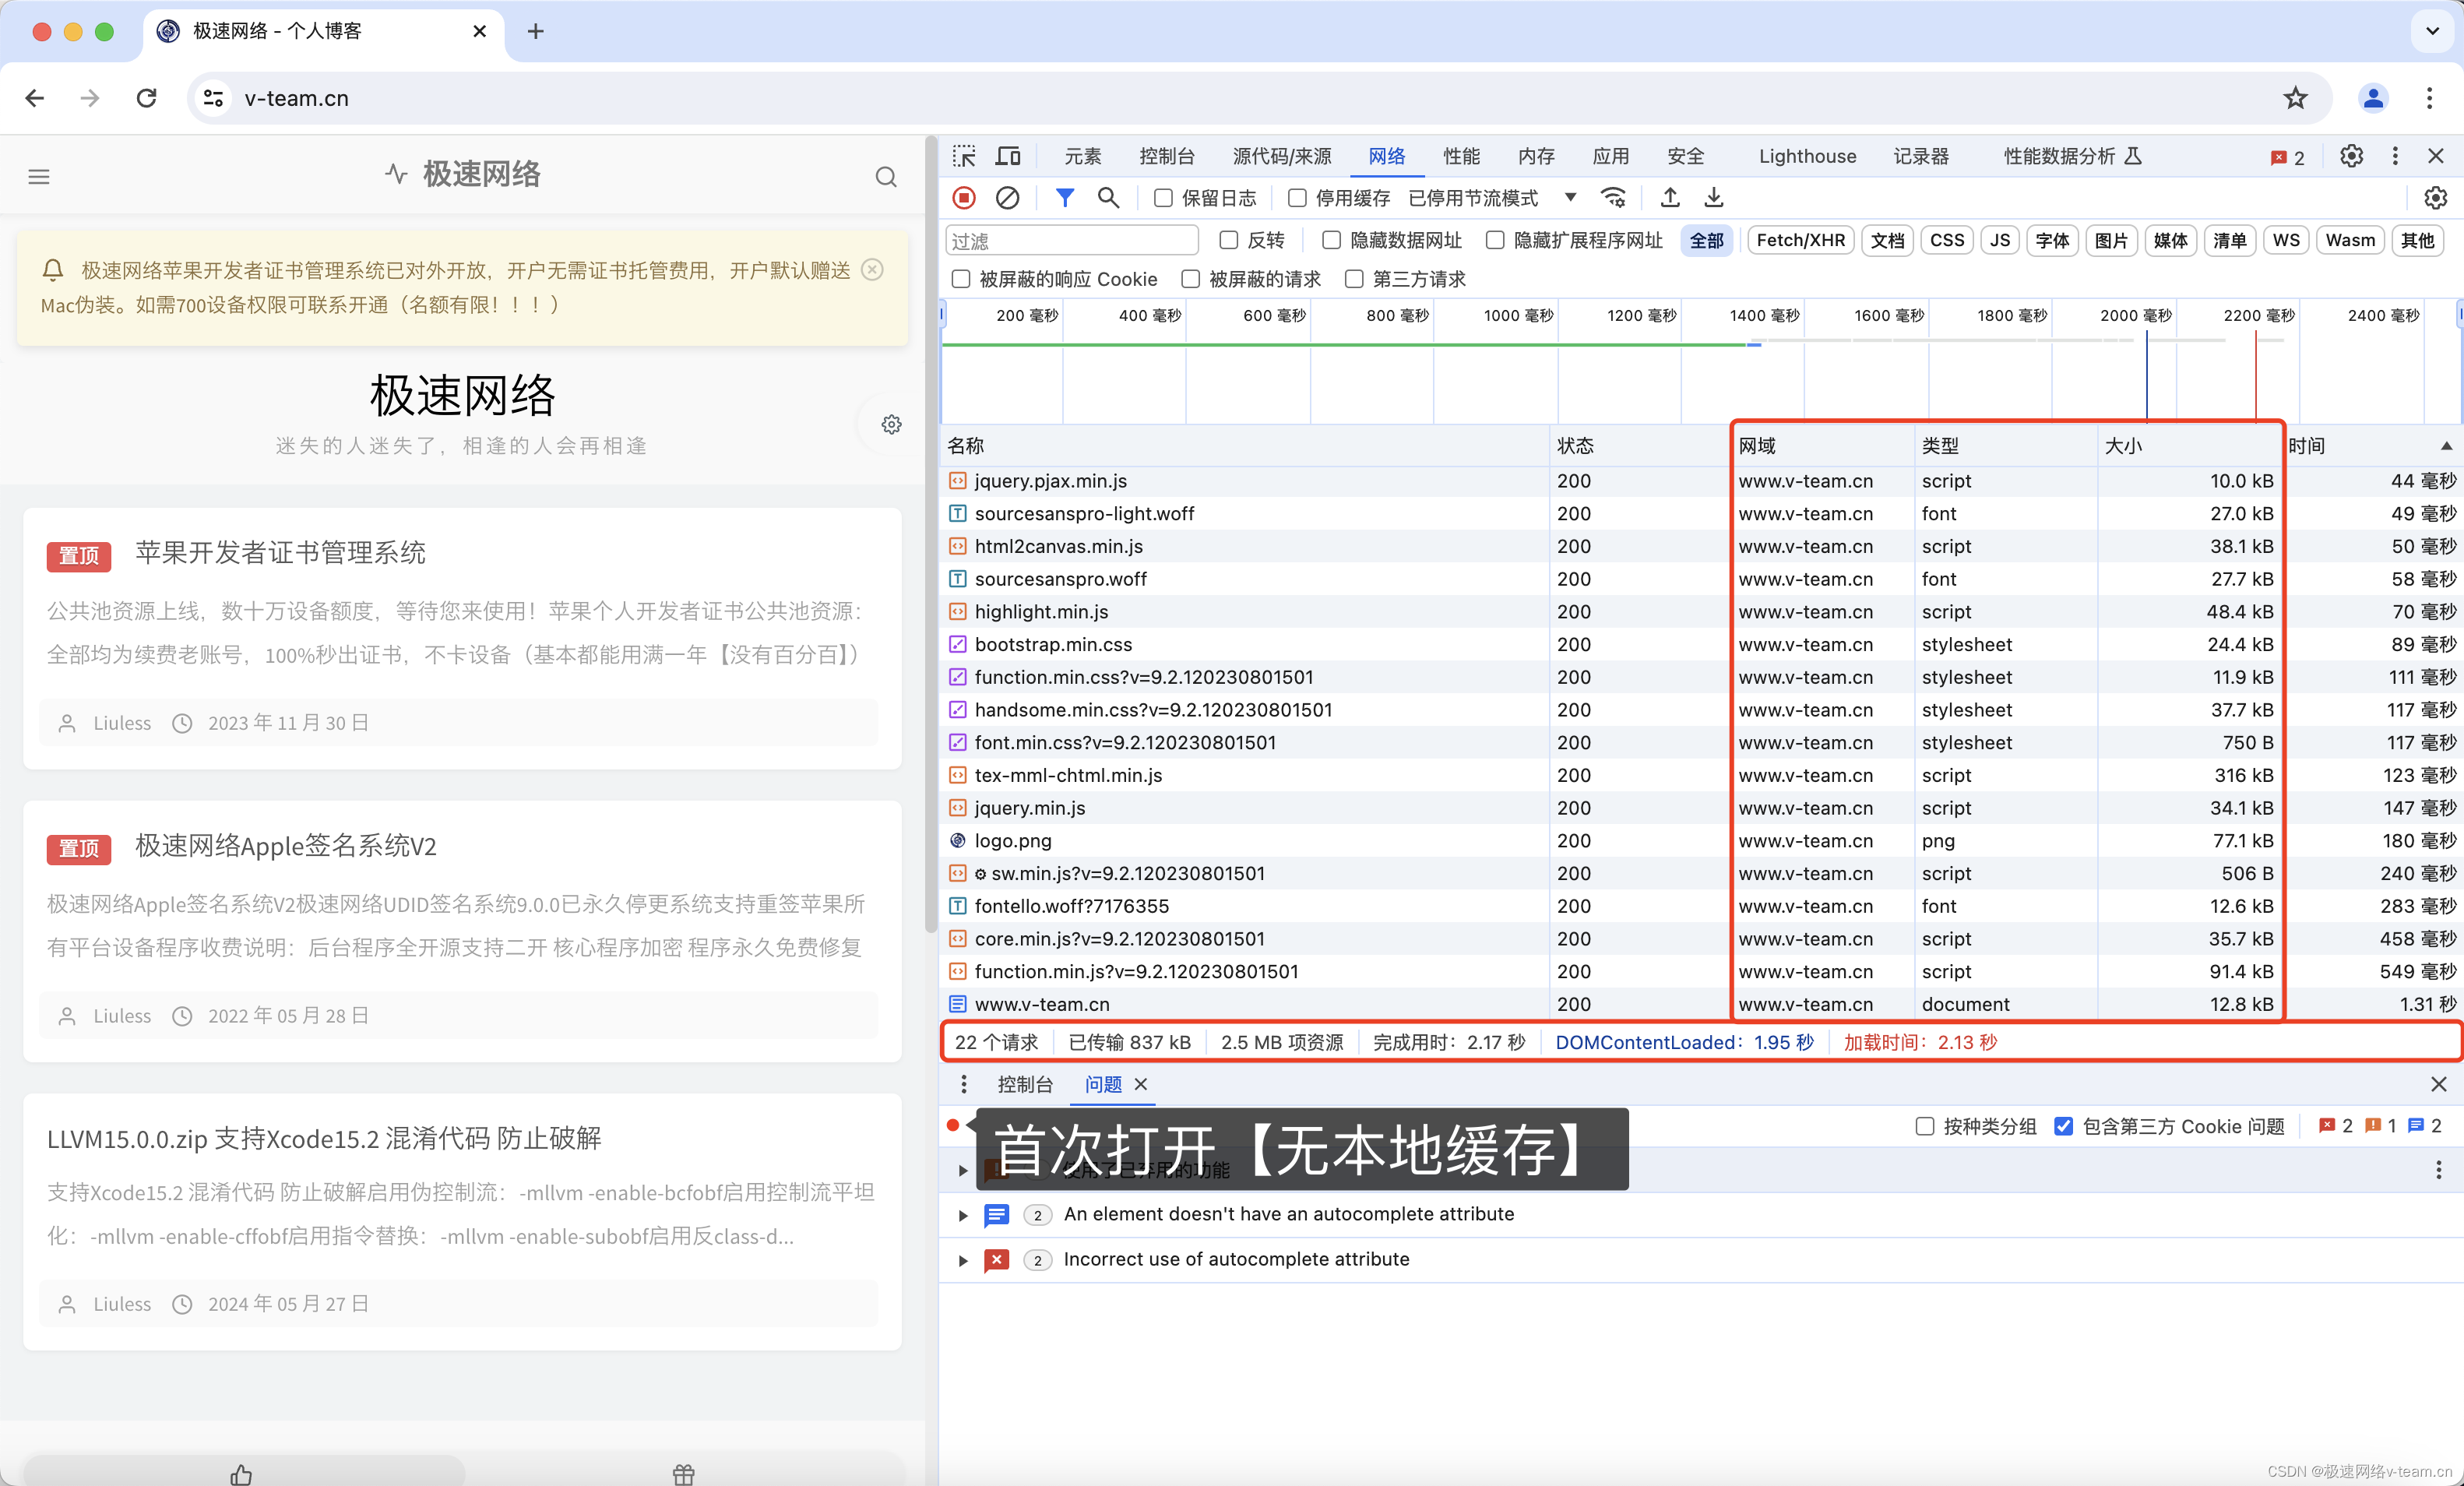Open the 苹果开发者证书管理系统 article
Viewport: 2464px width, 1486px height.
(x=281, y=552)
